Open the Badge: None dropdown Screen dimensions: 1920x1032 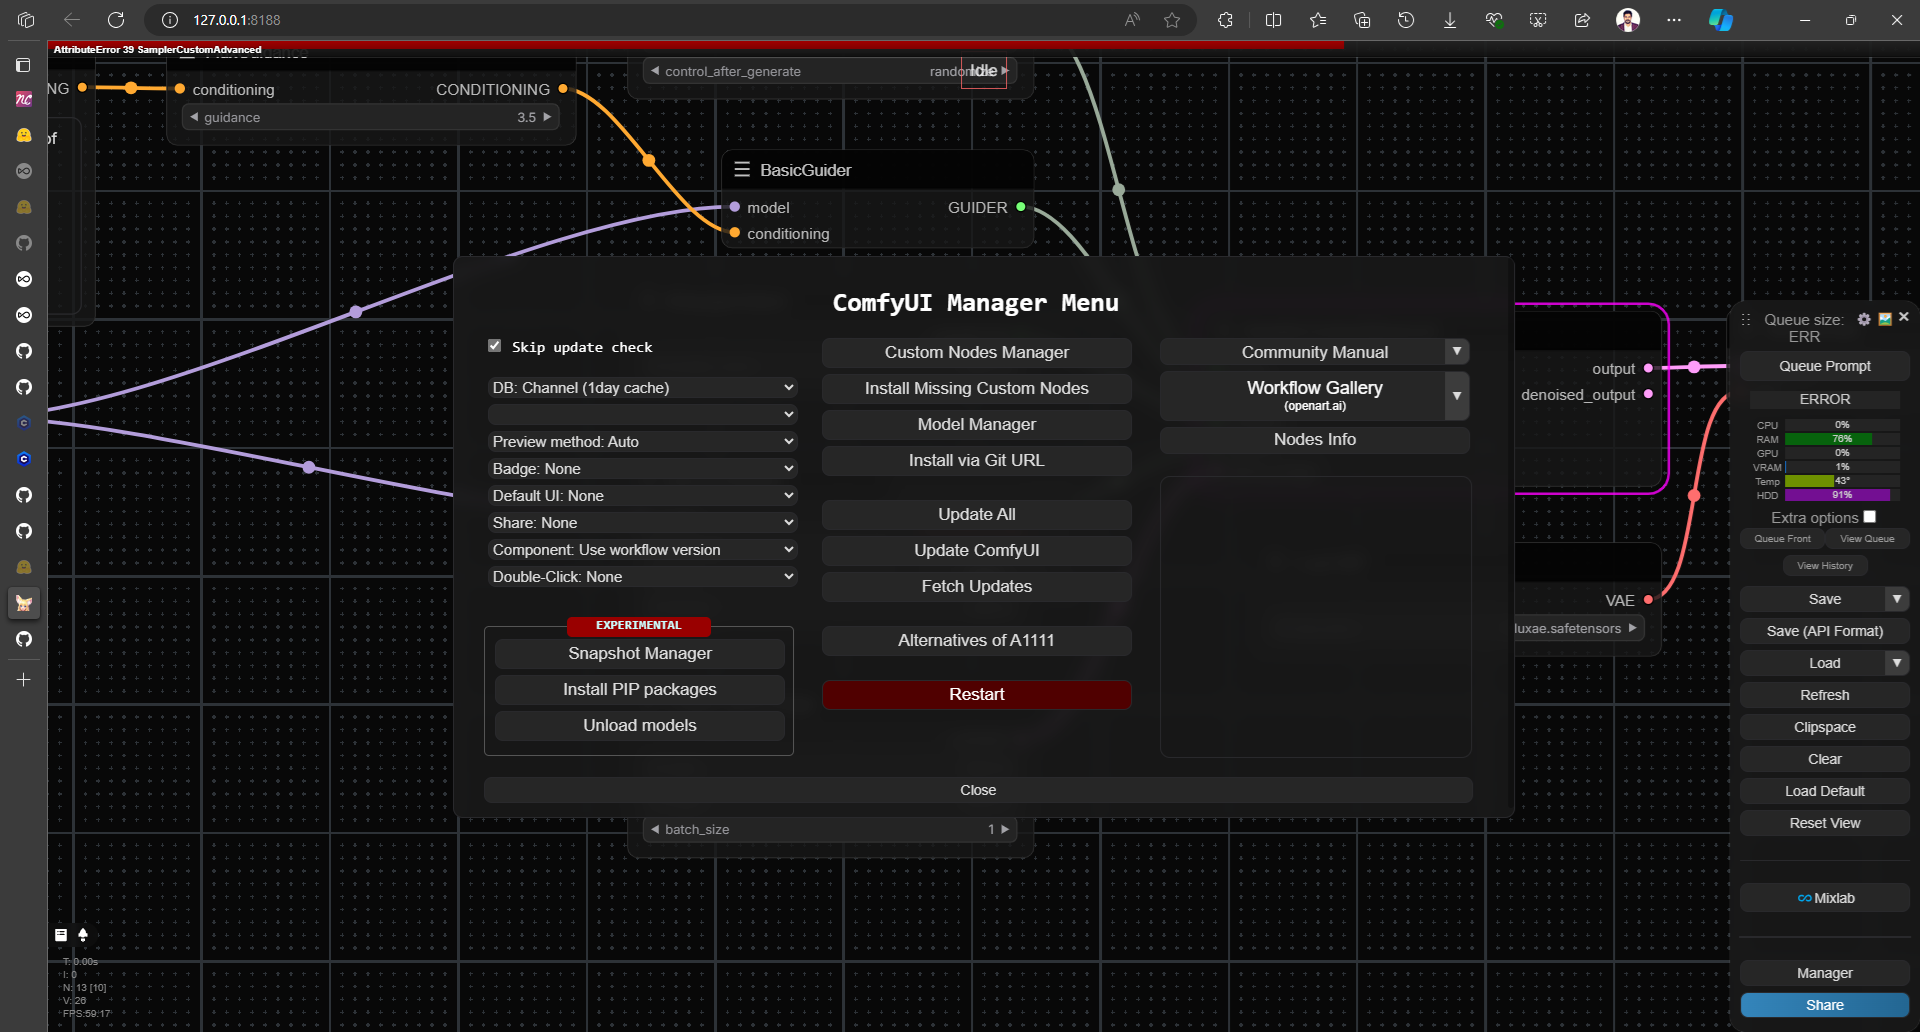click(643, 469)
